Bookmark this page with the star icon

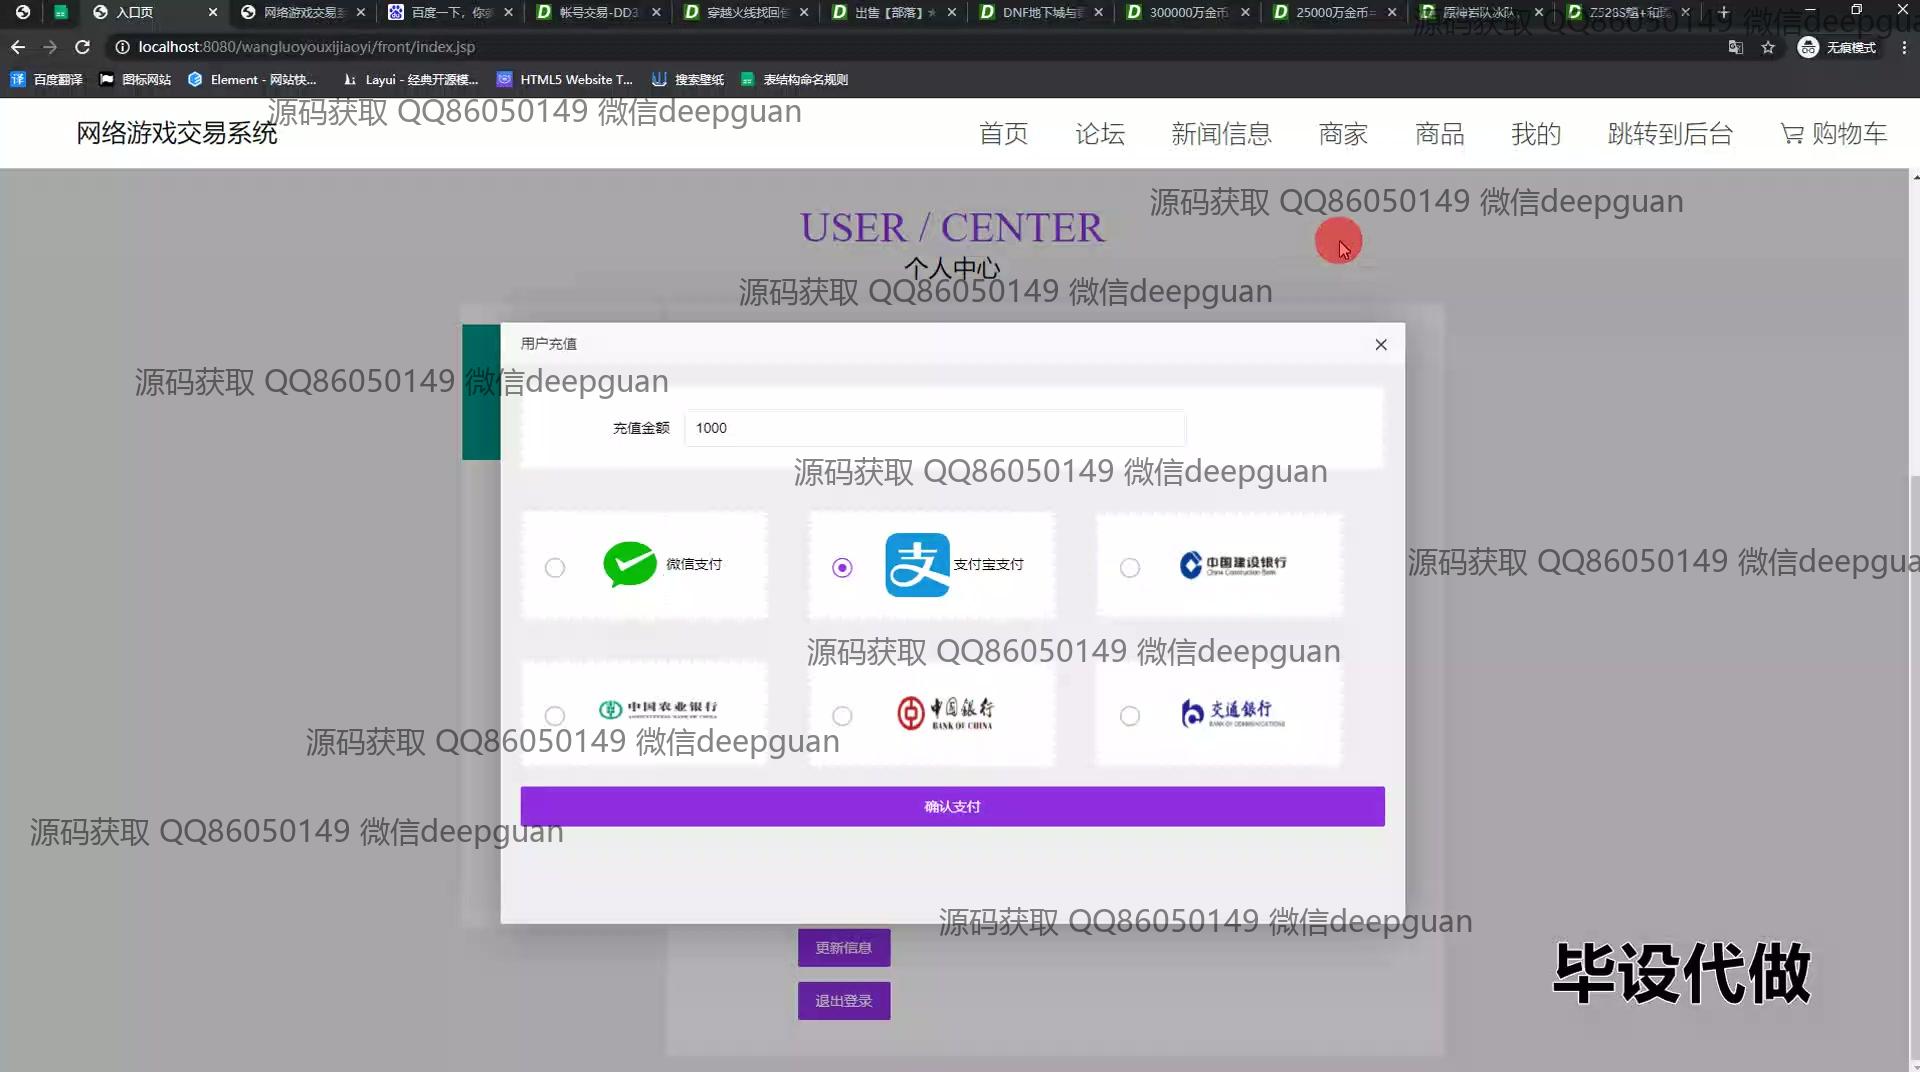coord(1768,47)
